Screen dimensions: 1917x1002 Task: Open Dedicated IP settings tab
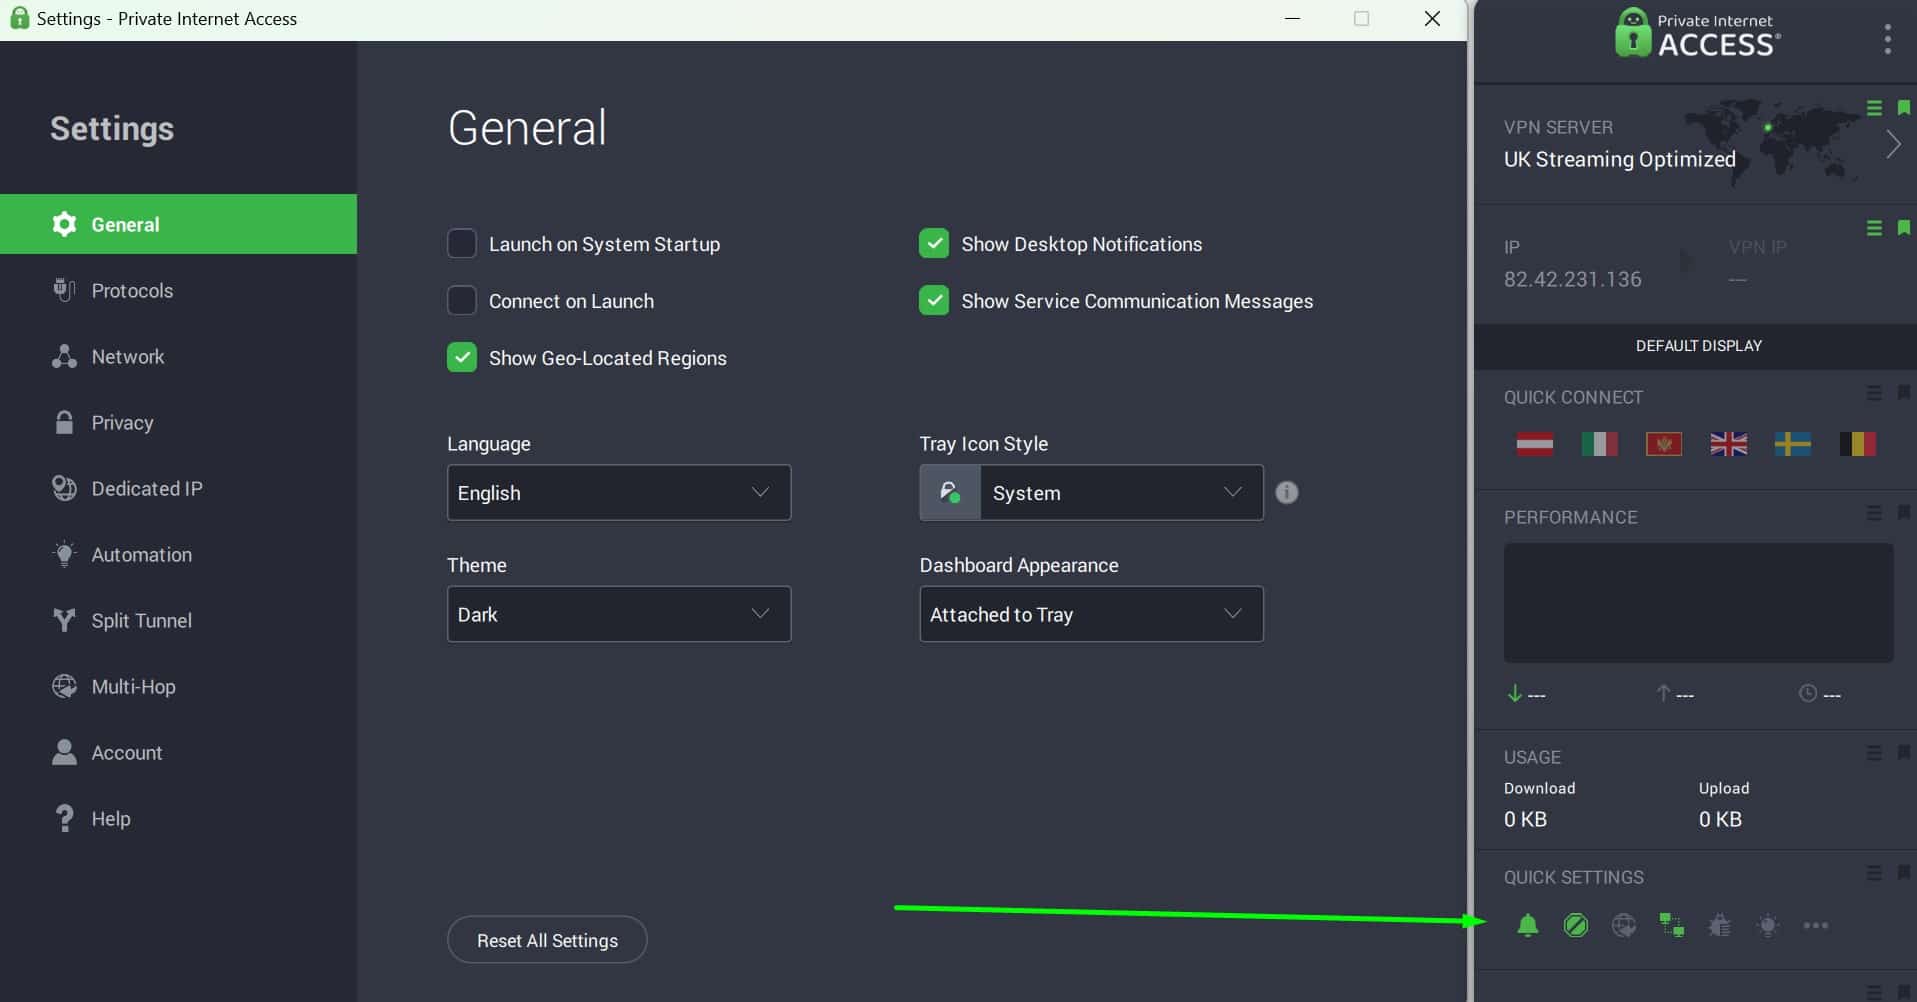[x=178, y=488]
